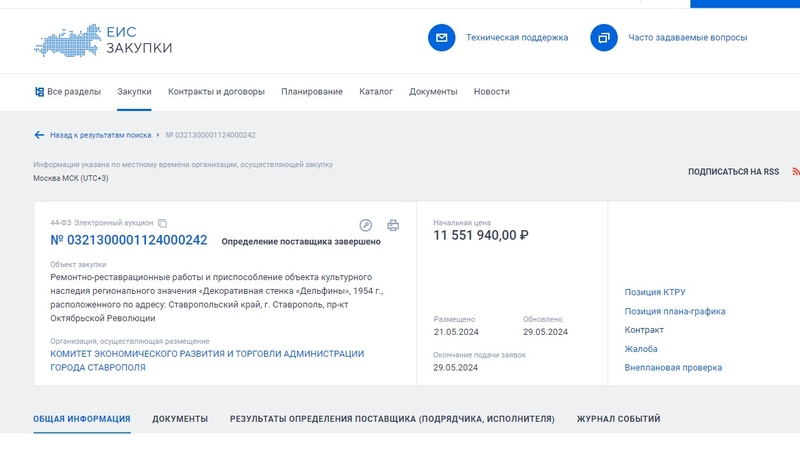Image resolution: width=800 pixels, height=452 pixels.
Task: Click the Подписаться на RSS button
Action: click(733, 172)
